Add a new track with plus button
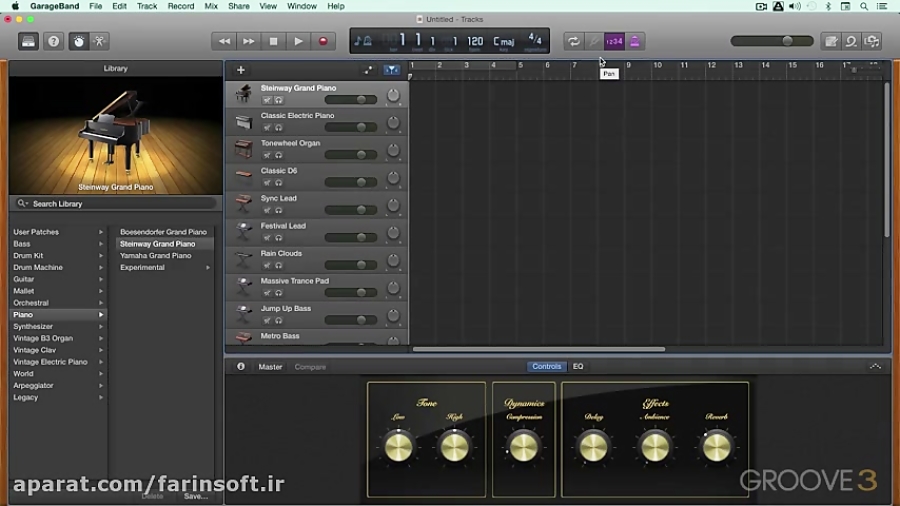The width and height of the screenshot is (900, 506). click(240, 70)
